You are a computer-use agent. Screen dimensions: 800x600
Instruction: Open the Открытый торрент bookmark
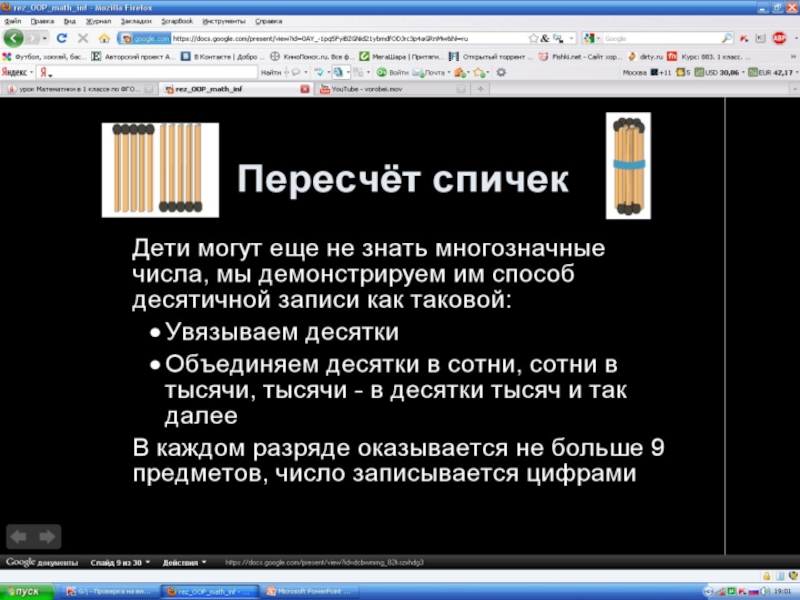[491, 57]
